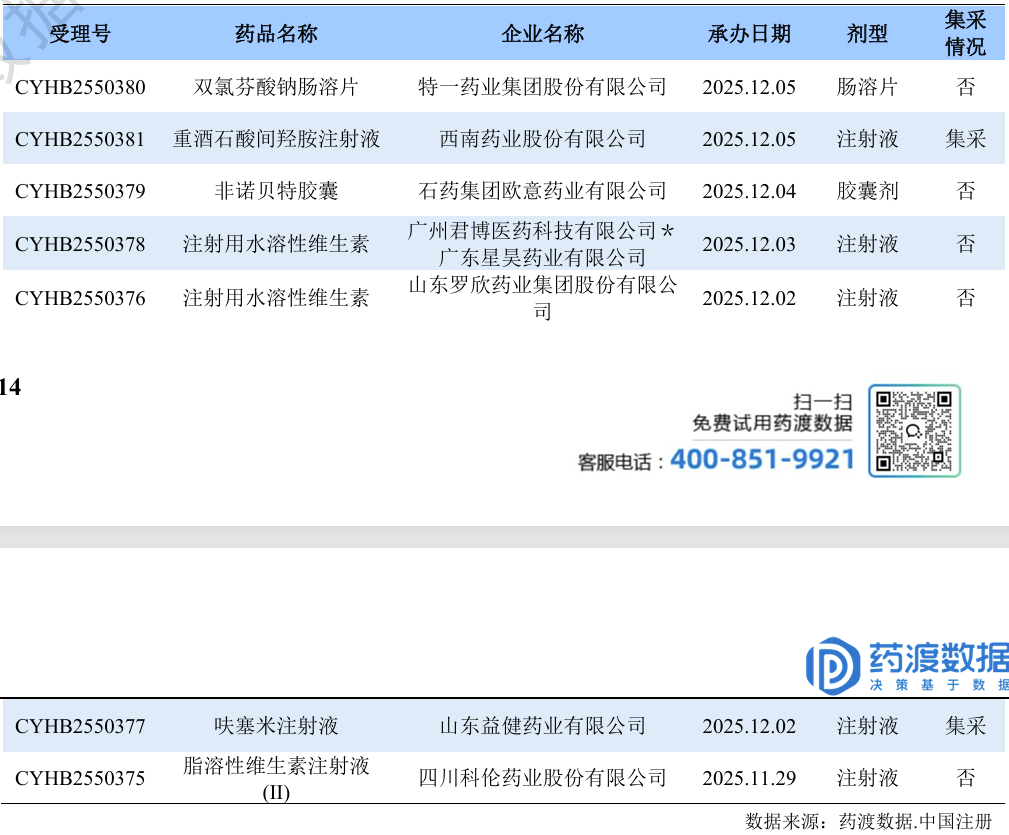1009x835 pixels.
Task: Click 集采 status in CYHB2550381 row
Action: (x=965, y=139)
